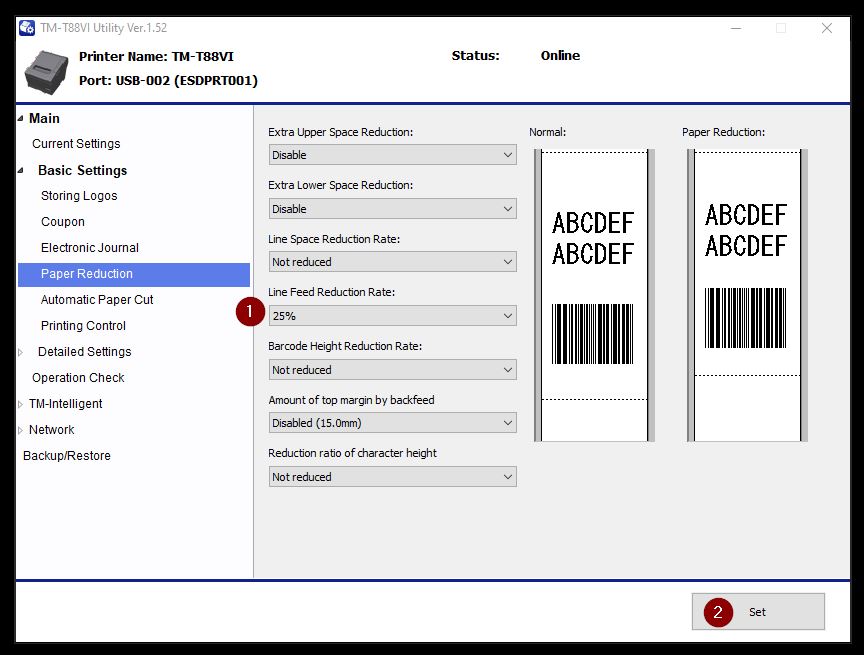This screenshot has width=864, height=655.
Task: Go to Electronic Journal settings
Action: coord(90,248)
